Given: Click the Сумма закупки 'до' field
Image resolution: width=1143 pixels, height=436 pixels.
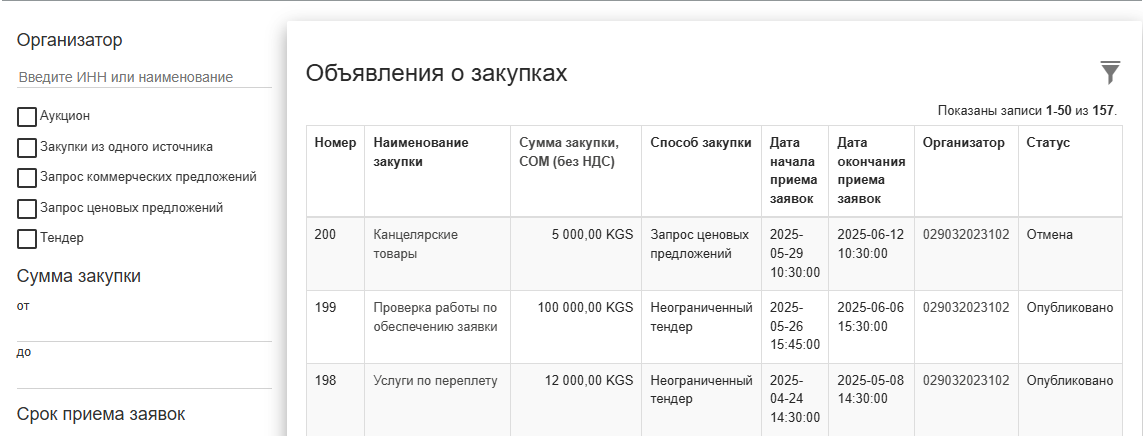Looking at the screenshot, I should 144,375.
